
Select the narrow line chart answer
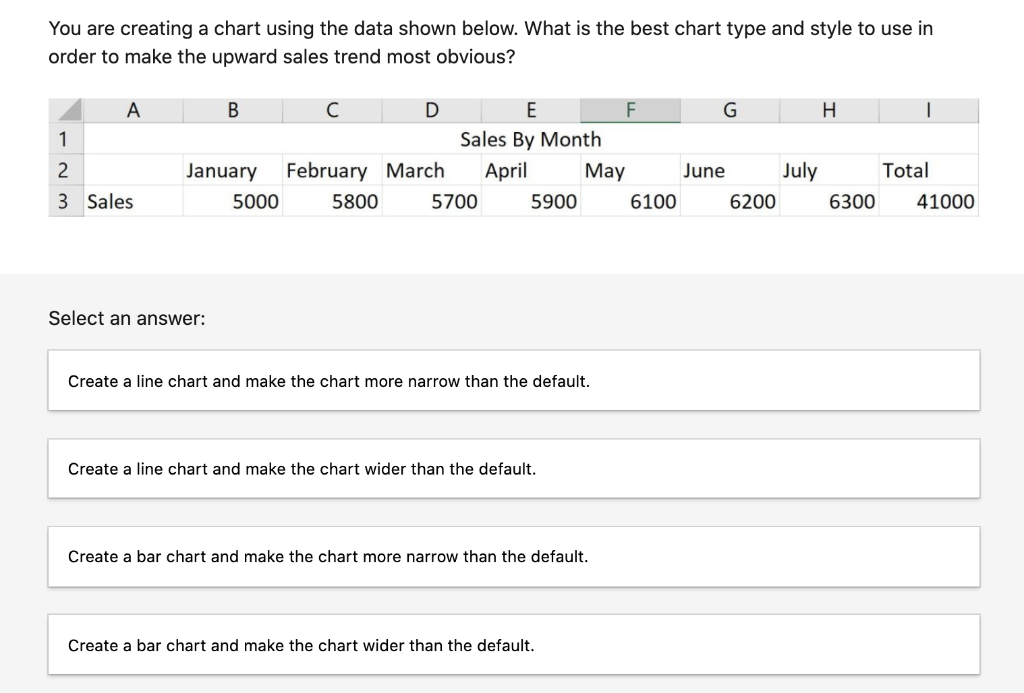[x=513, y=380]
